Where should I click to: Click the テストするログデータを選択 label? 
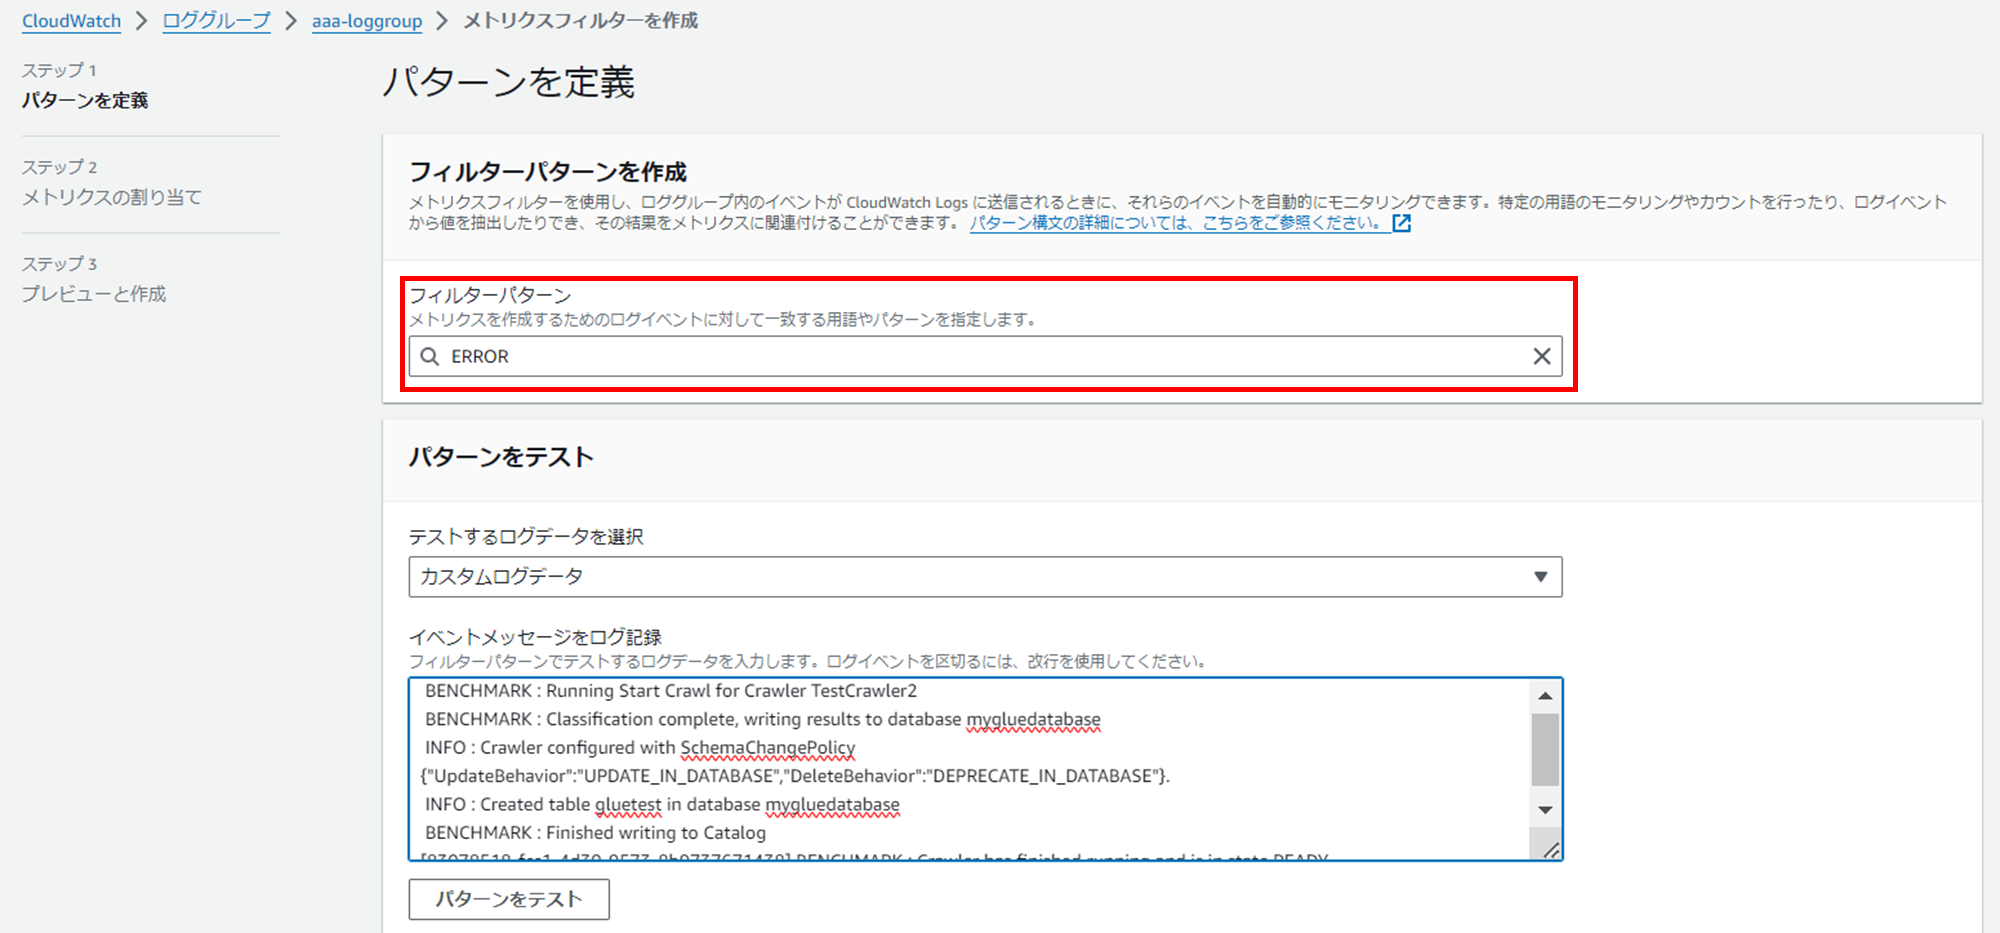coord(526,537)
